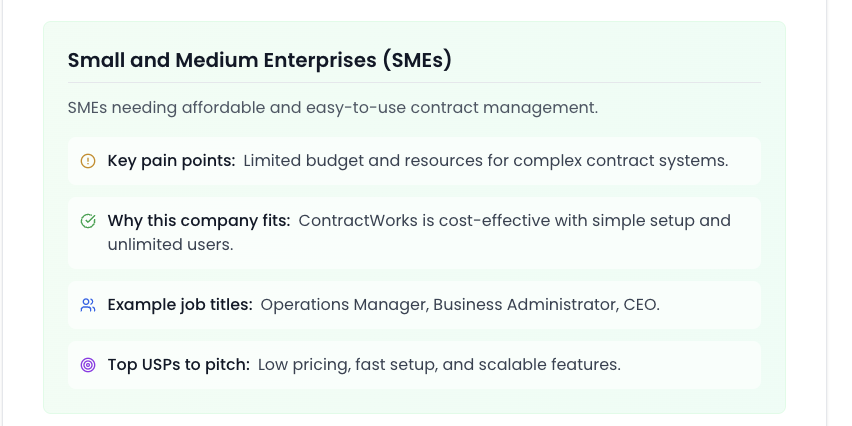Click the Low pricing, fast setup text

click(439, 365)
